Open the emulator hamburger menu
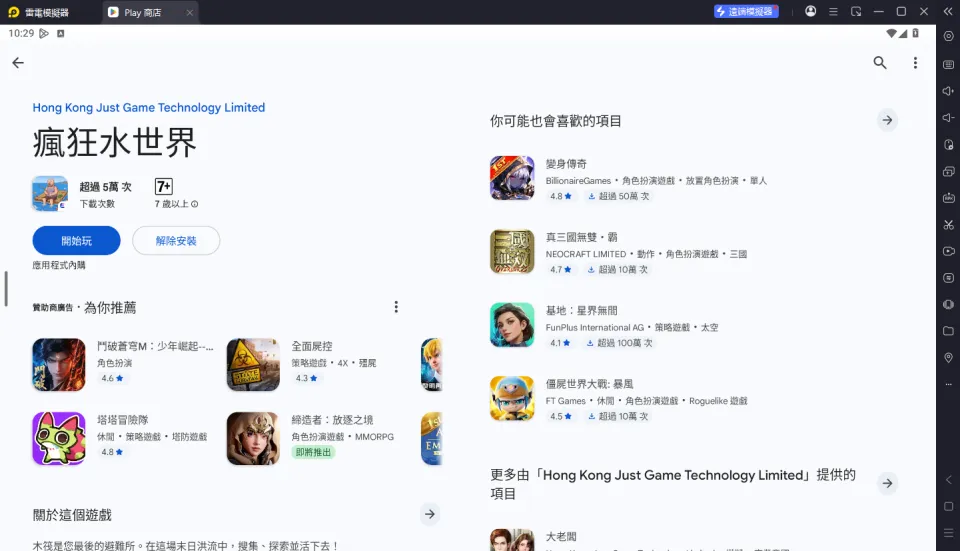Image resolution: width=960 pixels, height=551 pixels. 833,12
